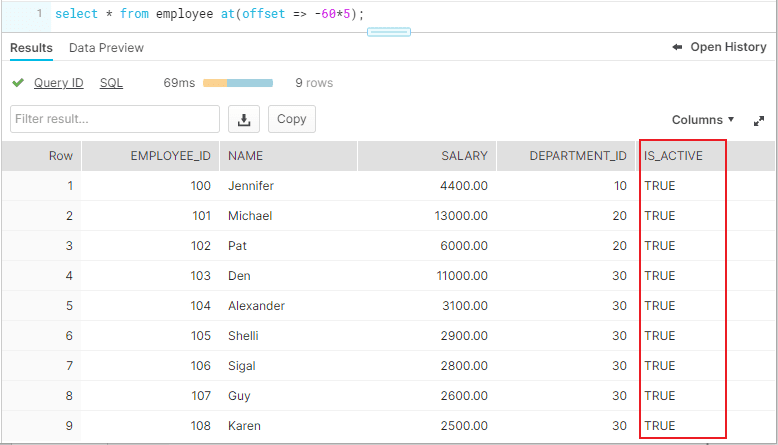Select employee ID cell 107
Viewport: 778px width, 445px height.
(201, 396)
